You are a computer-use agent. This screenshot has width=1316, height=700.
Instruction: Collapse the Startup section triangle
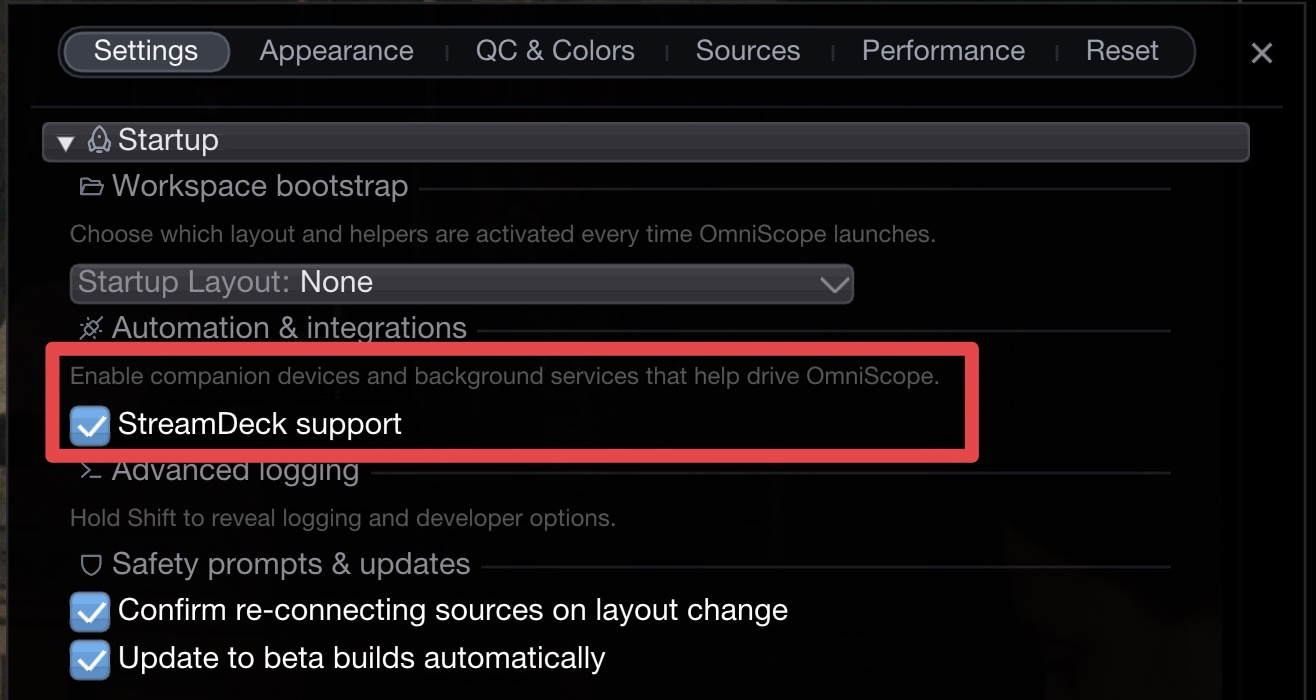(66, 142)
